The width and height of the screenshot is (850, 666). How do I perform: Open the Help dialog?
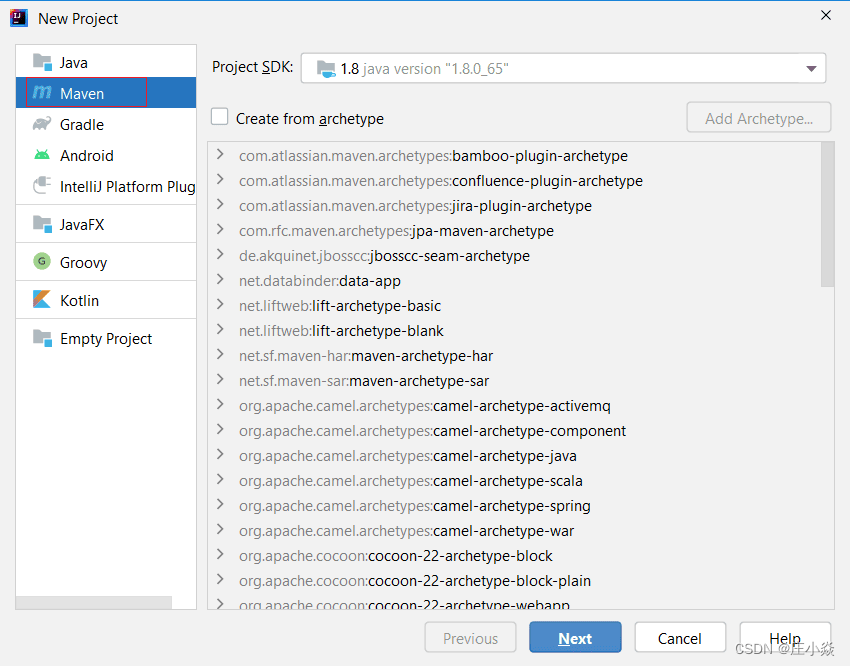tap(785, 637)
